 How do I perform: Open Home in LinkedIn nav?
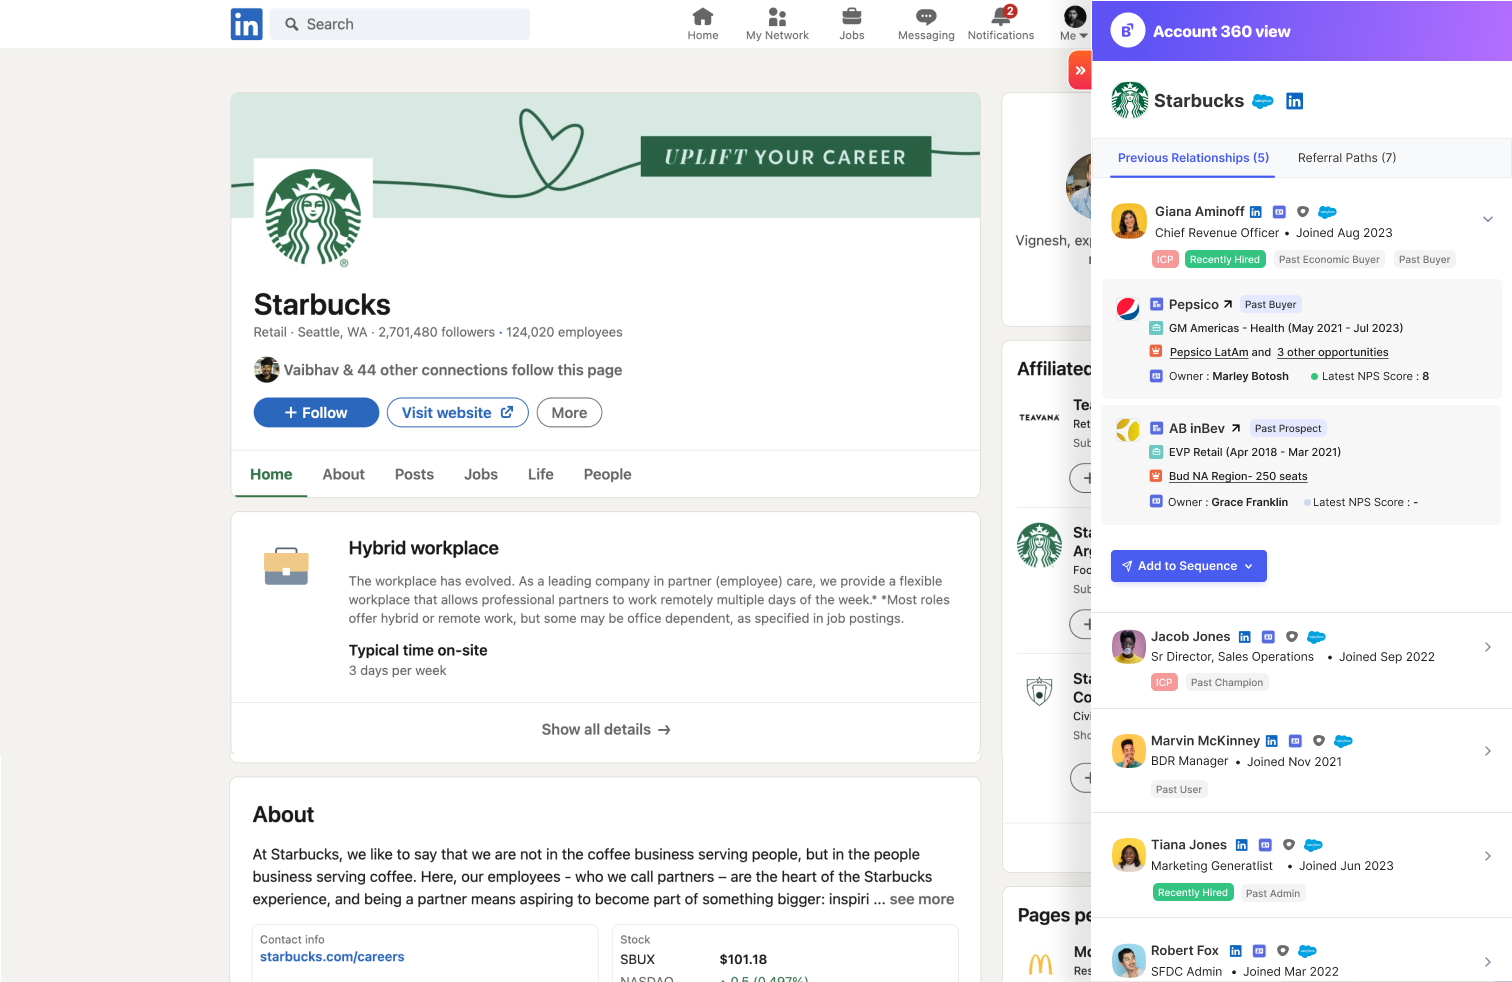703,24
